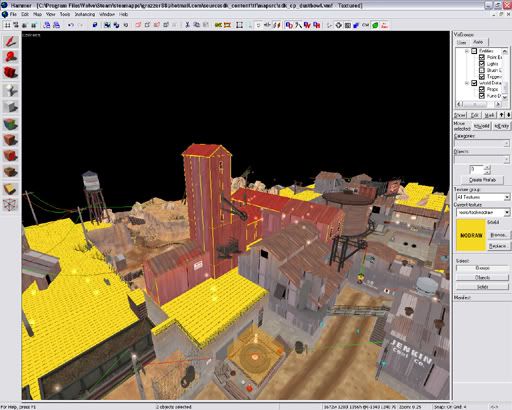Screen dimensions: 512x410
Task: Open the Current texture dropdown
Action: (x=483, y=212)
